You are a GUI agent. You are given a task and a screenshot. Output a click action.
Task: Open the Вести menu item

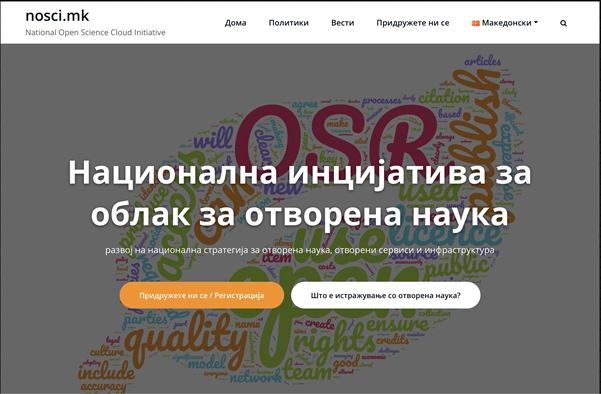pyautogui.click(x=343, y=23)
